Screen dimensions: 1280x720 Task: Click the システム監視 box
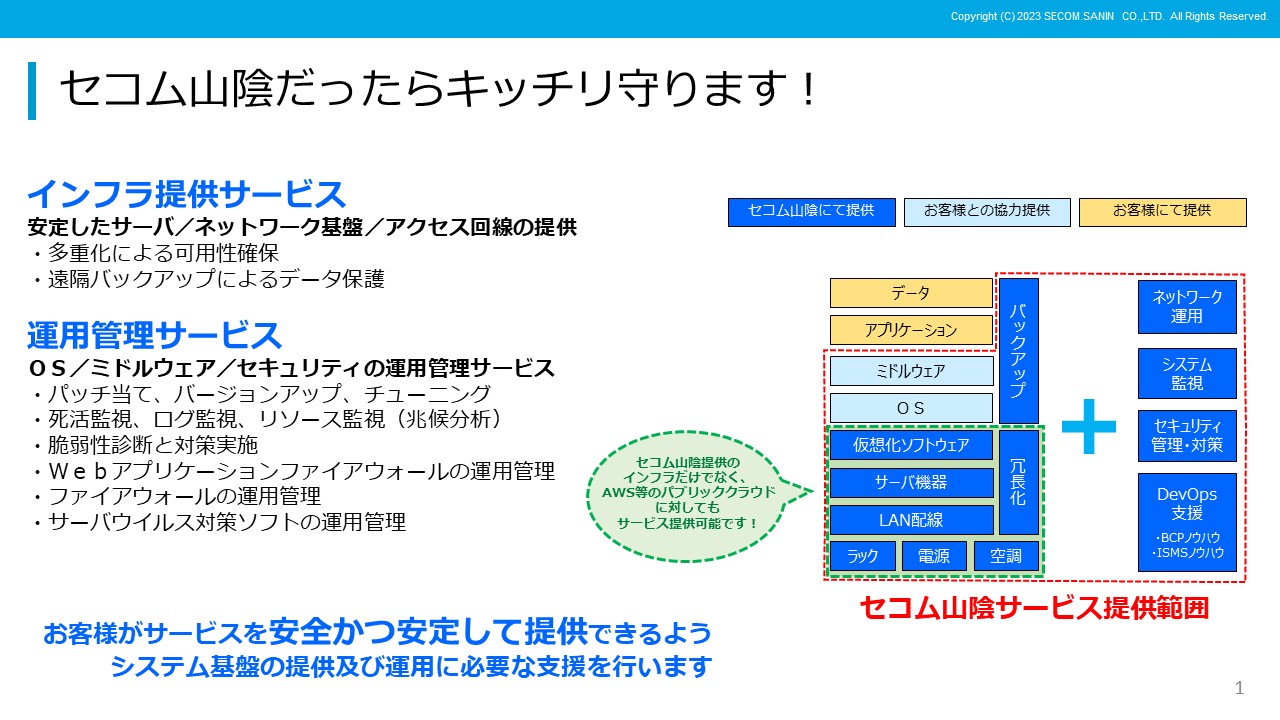click(1187, 374)
